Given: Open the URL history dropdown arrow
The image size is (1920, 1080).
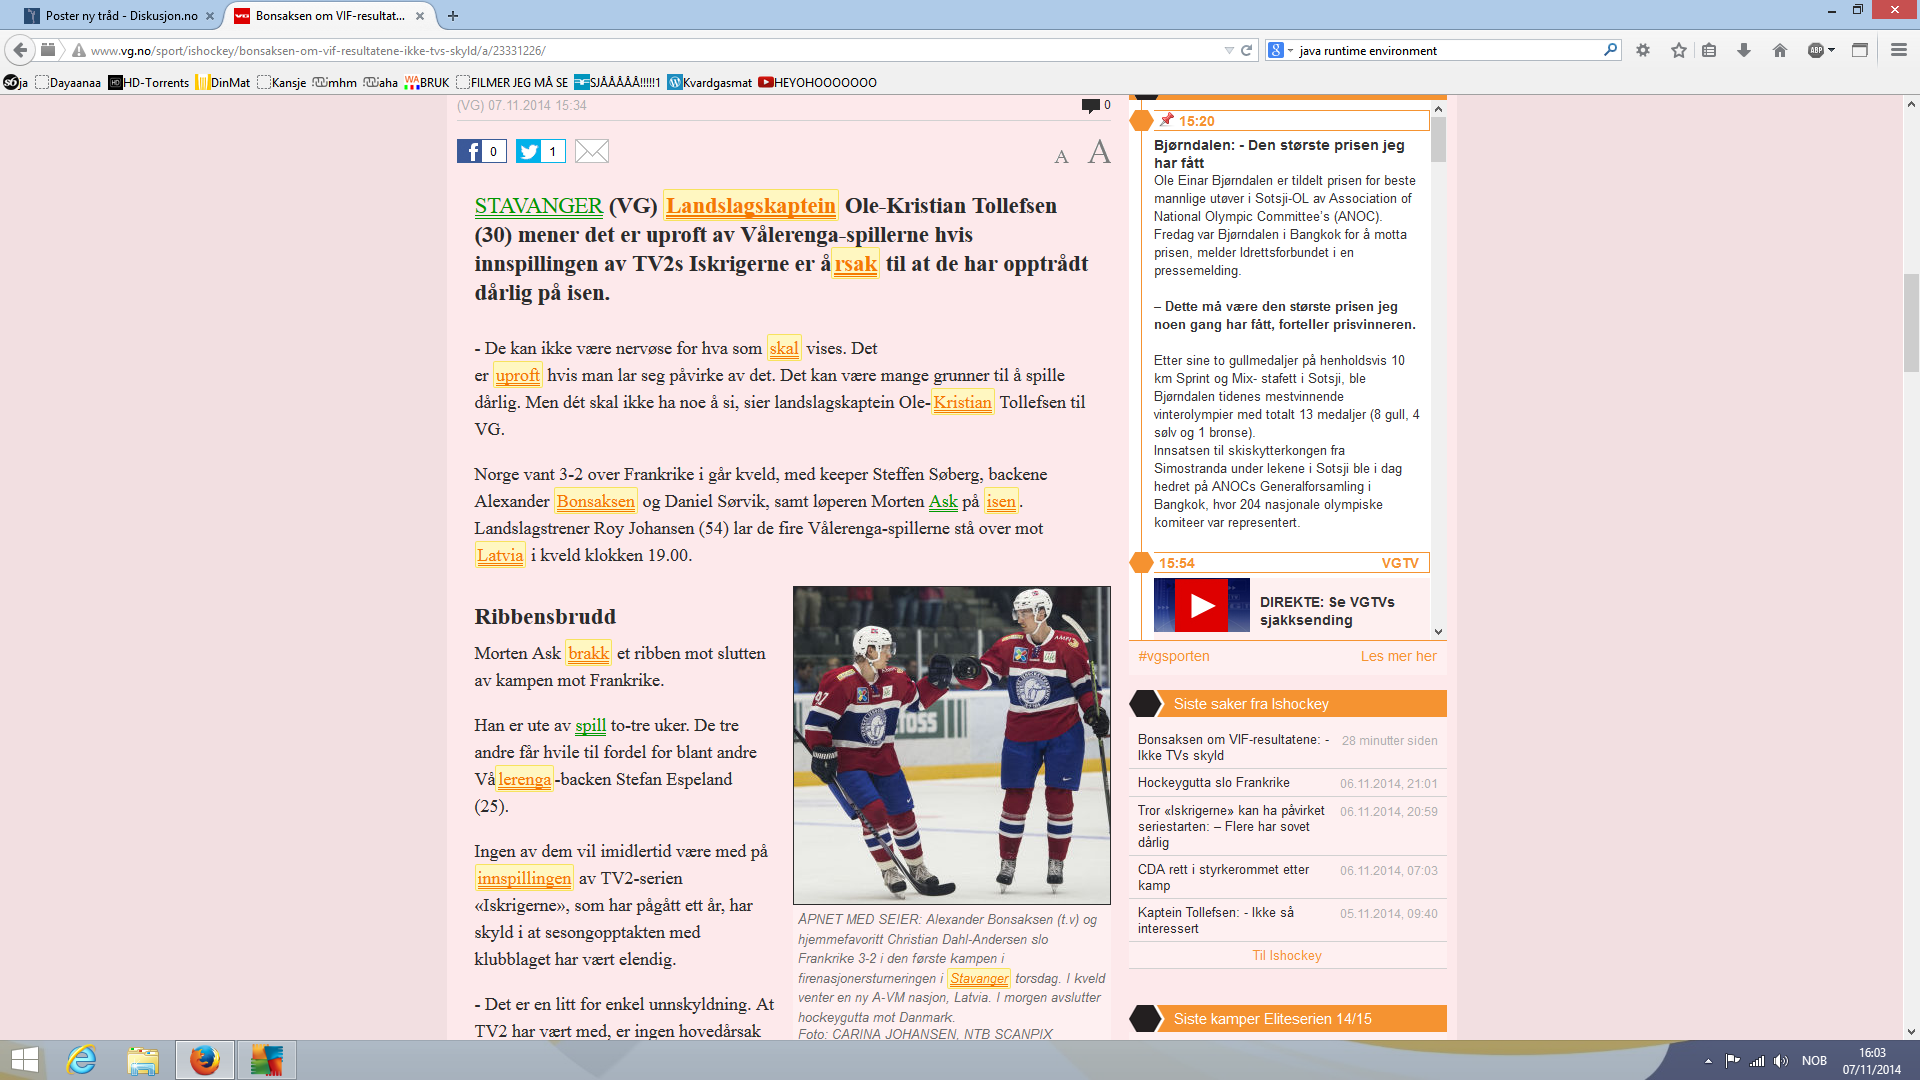Looking at the screenshot, I should [1229, 50].
